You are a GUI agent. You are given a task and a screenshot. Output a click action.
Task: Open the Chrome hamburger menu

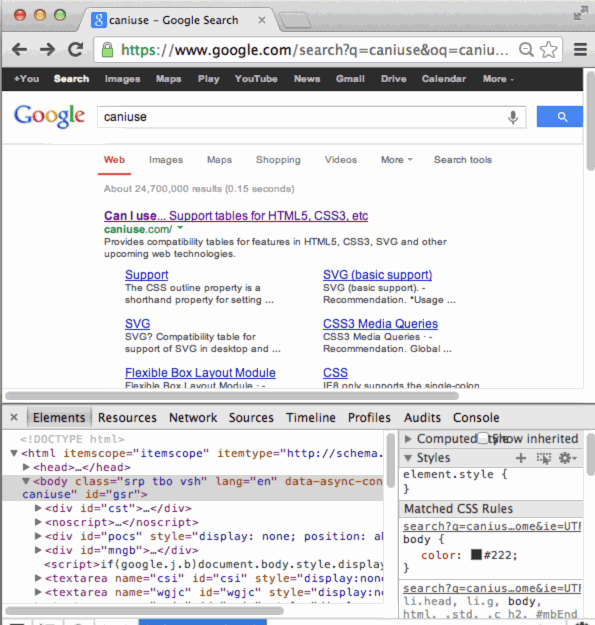coord(580,50)
